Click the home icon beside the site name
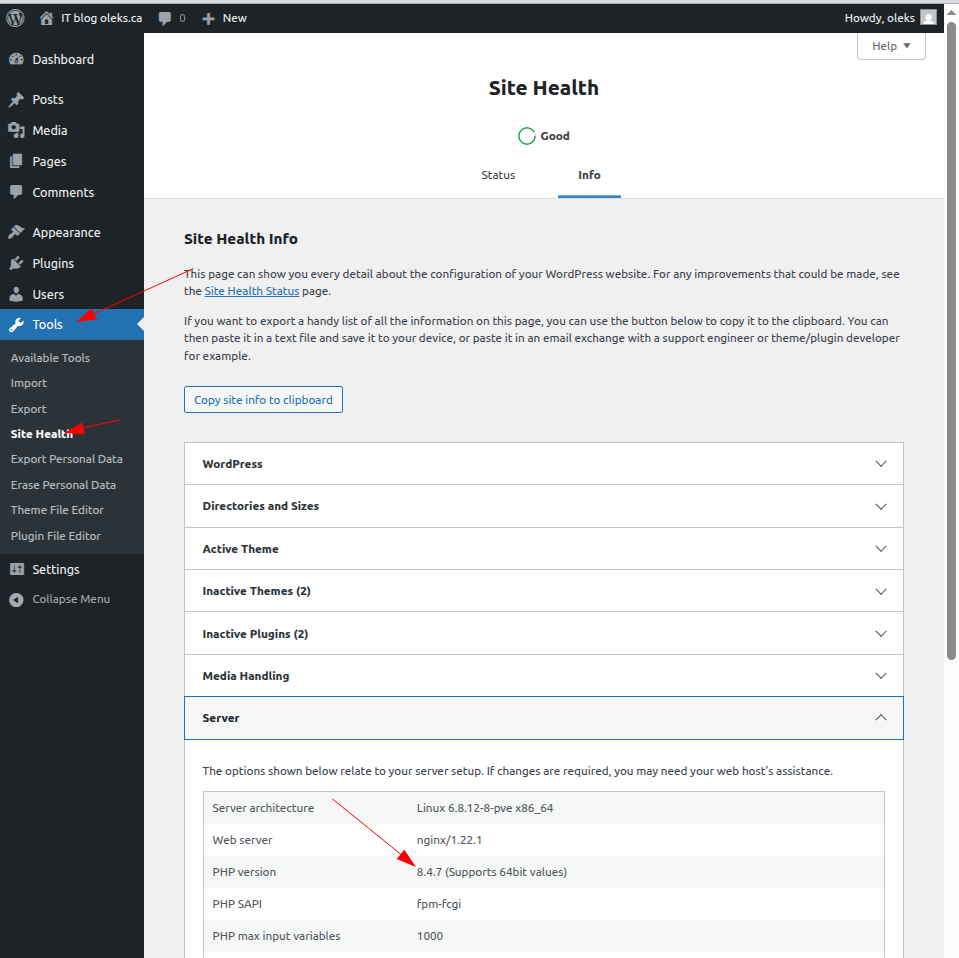The image size is (959, 958). 46,18
